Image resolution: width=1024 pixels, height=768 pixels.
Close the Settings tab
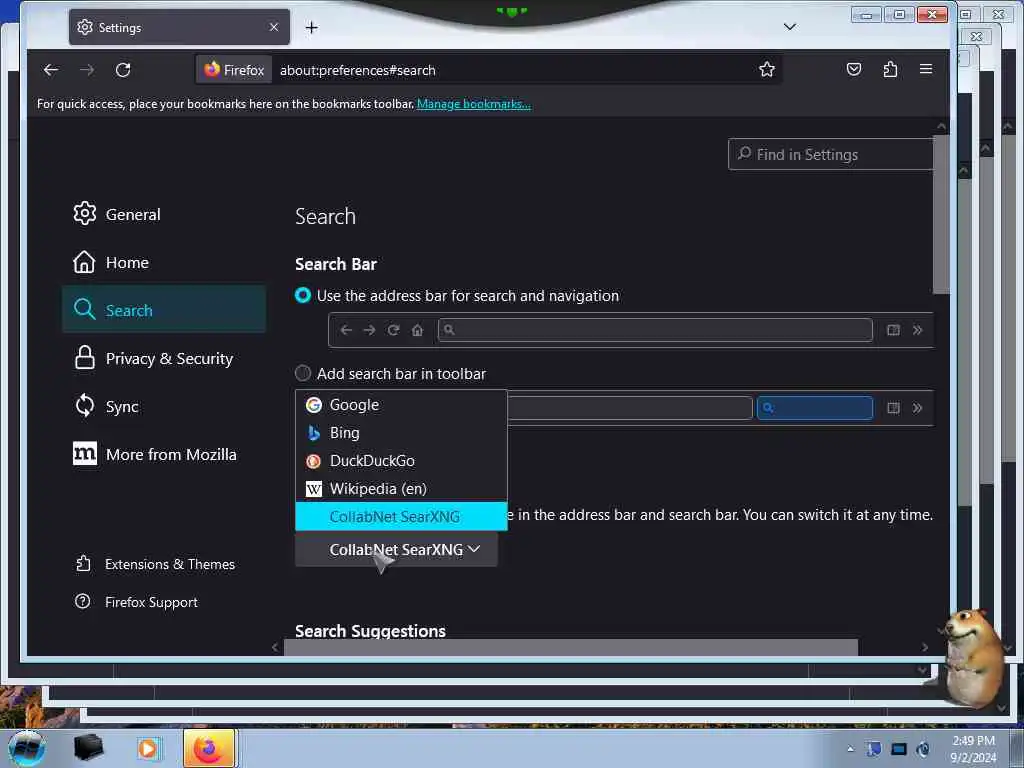(274, 27)
